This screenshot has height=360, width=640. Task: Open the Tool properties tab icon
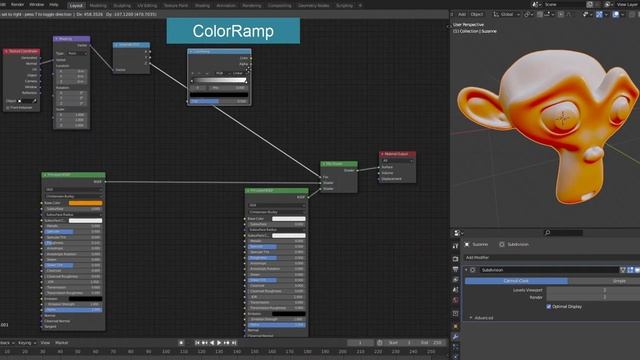pyautogui.click(x=456, y=246)
